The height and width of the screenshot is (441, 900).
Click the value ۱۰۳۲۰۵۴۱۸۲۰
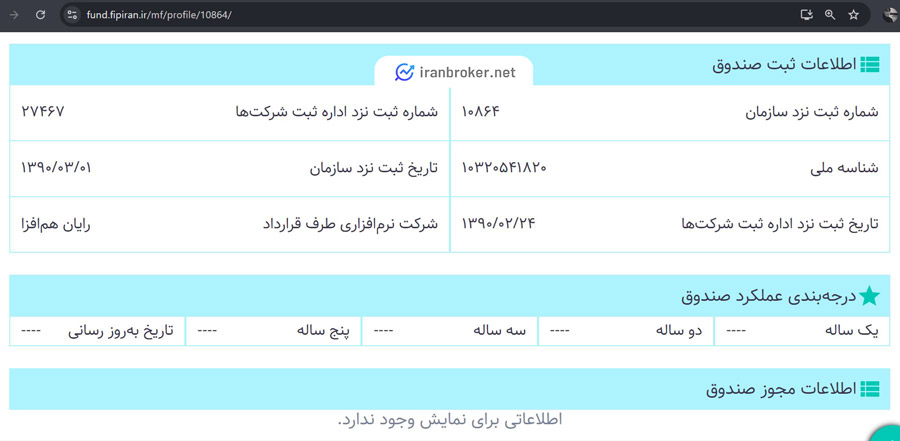504,168
